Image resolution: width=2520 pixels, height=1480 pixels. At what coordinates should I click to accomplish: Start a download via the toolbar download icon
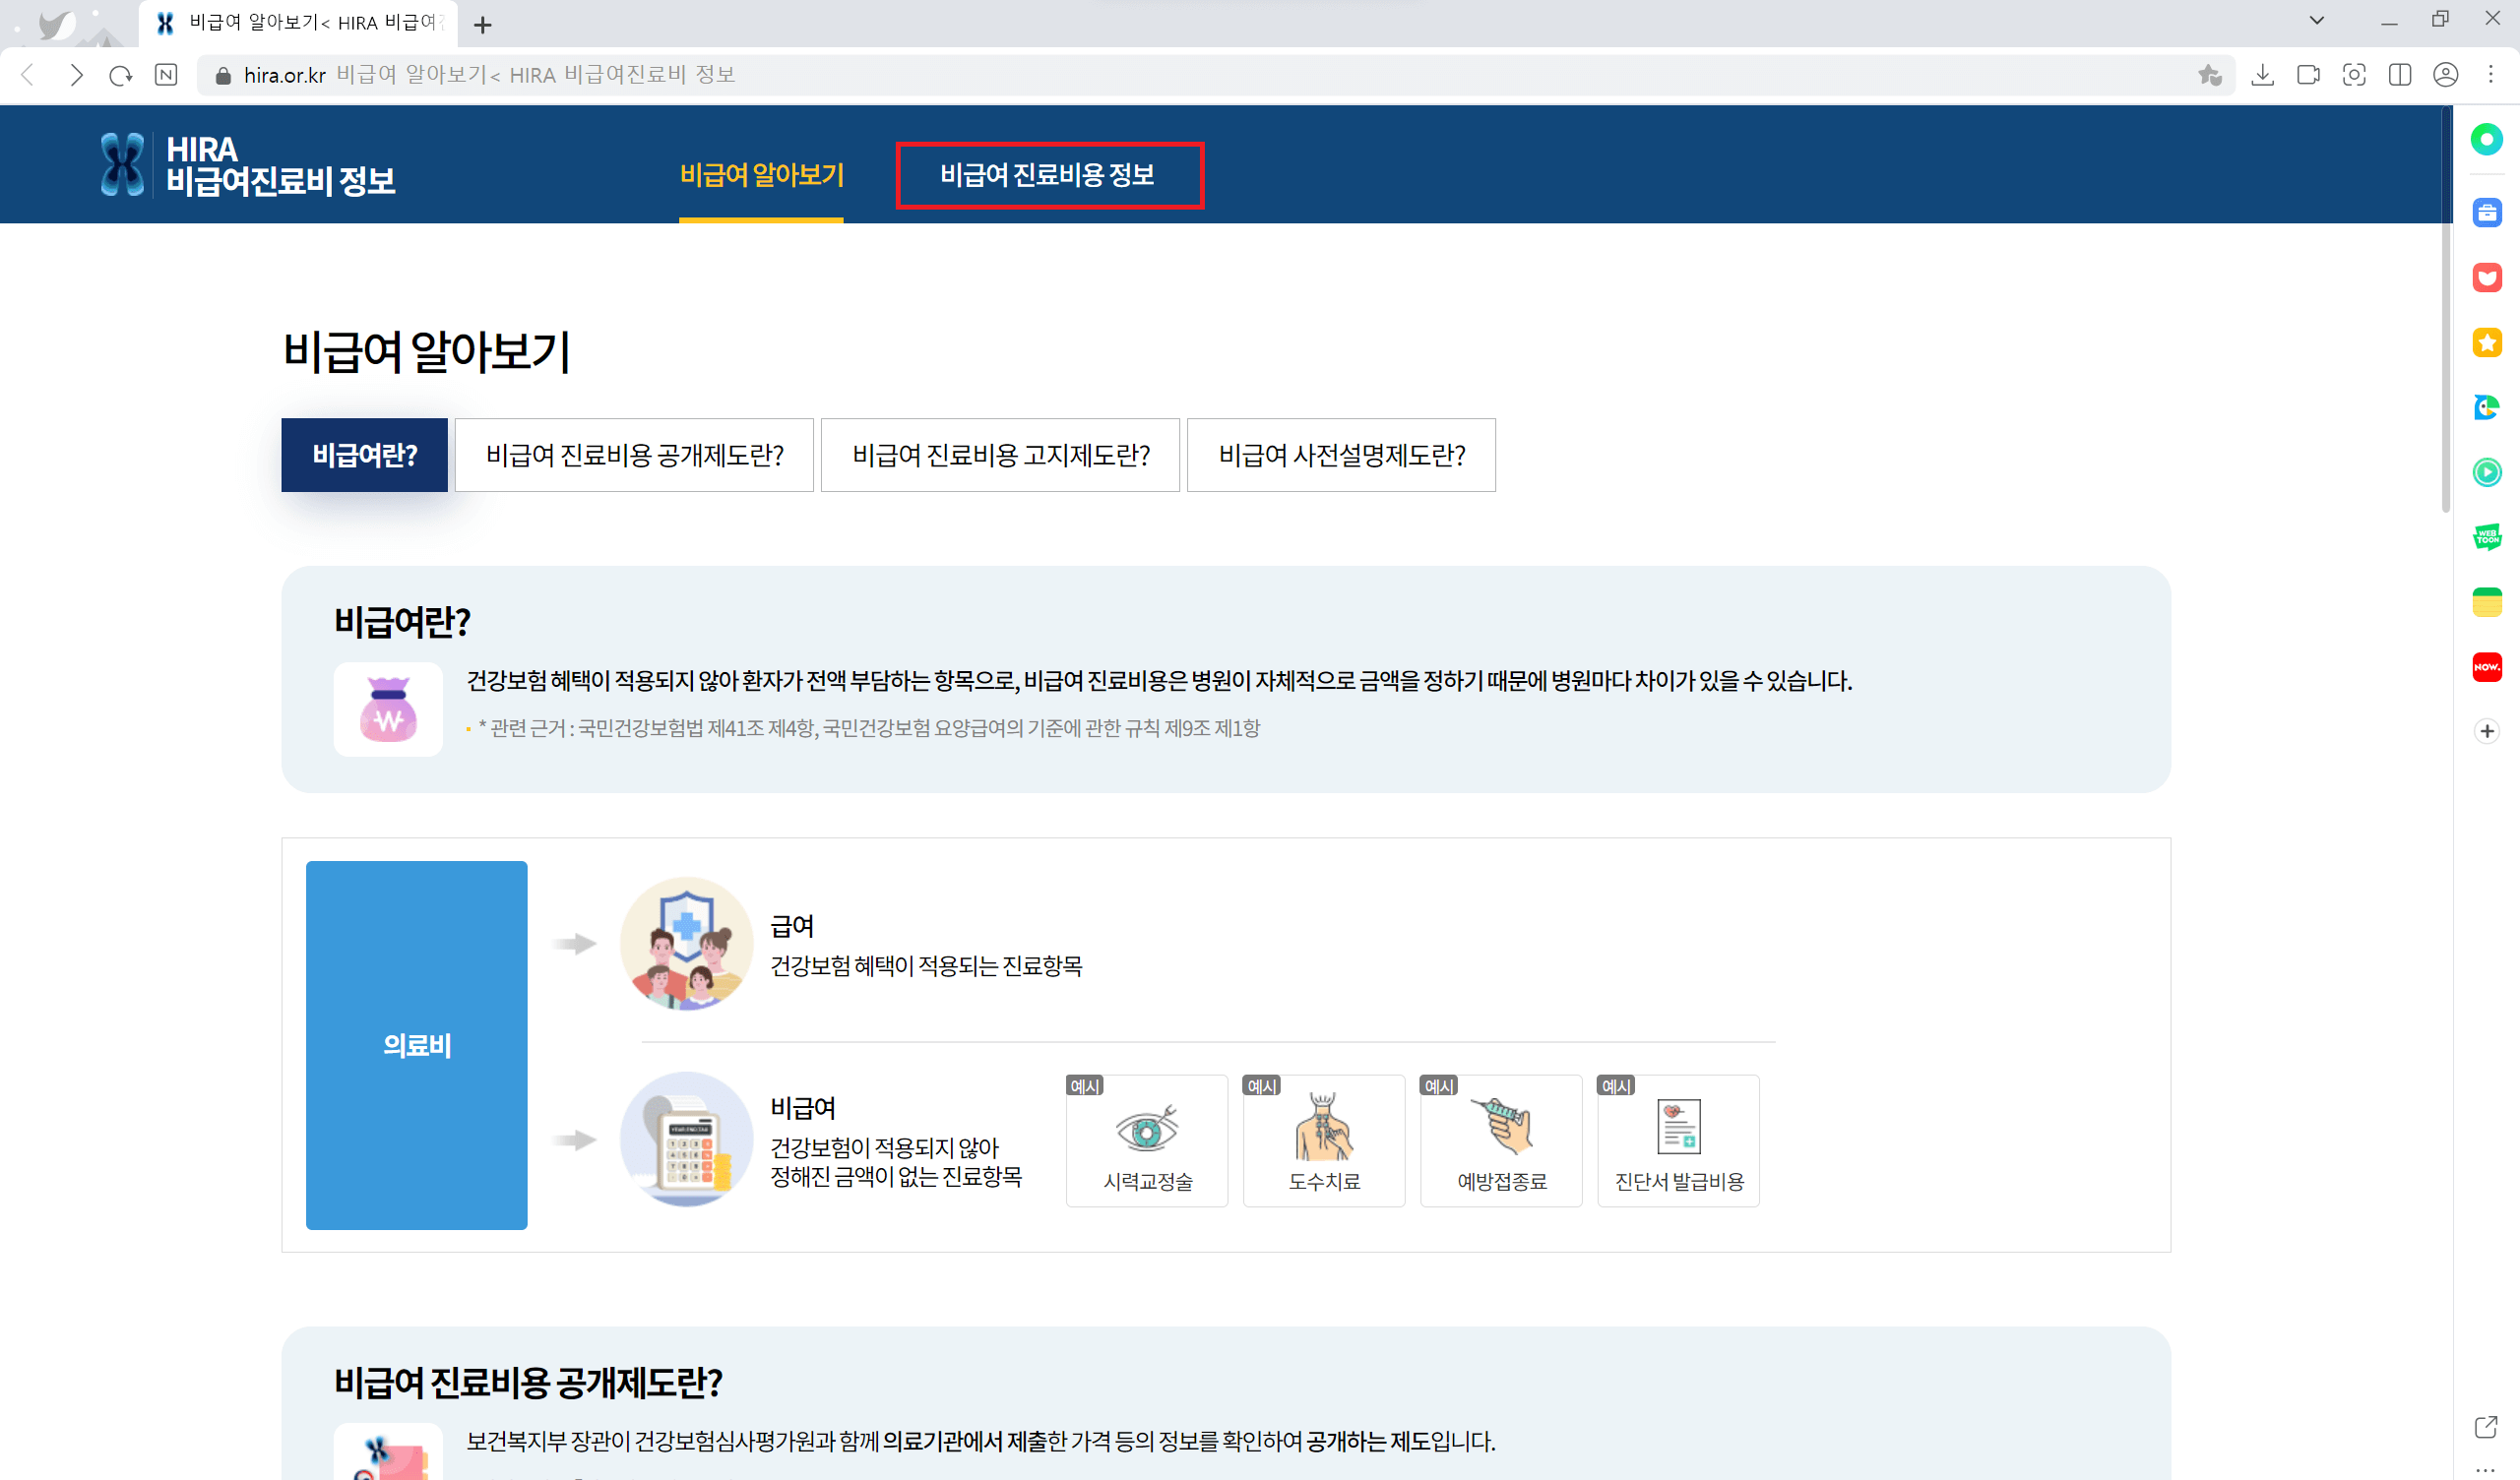coord(2263,74)
